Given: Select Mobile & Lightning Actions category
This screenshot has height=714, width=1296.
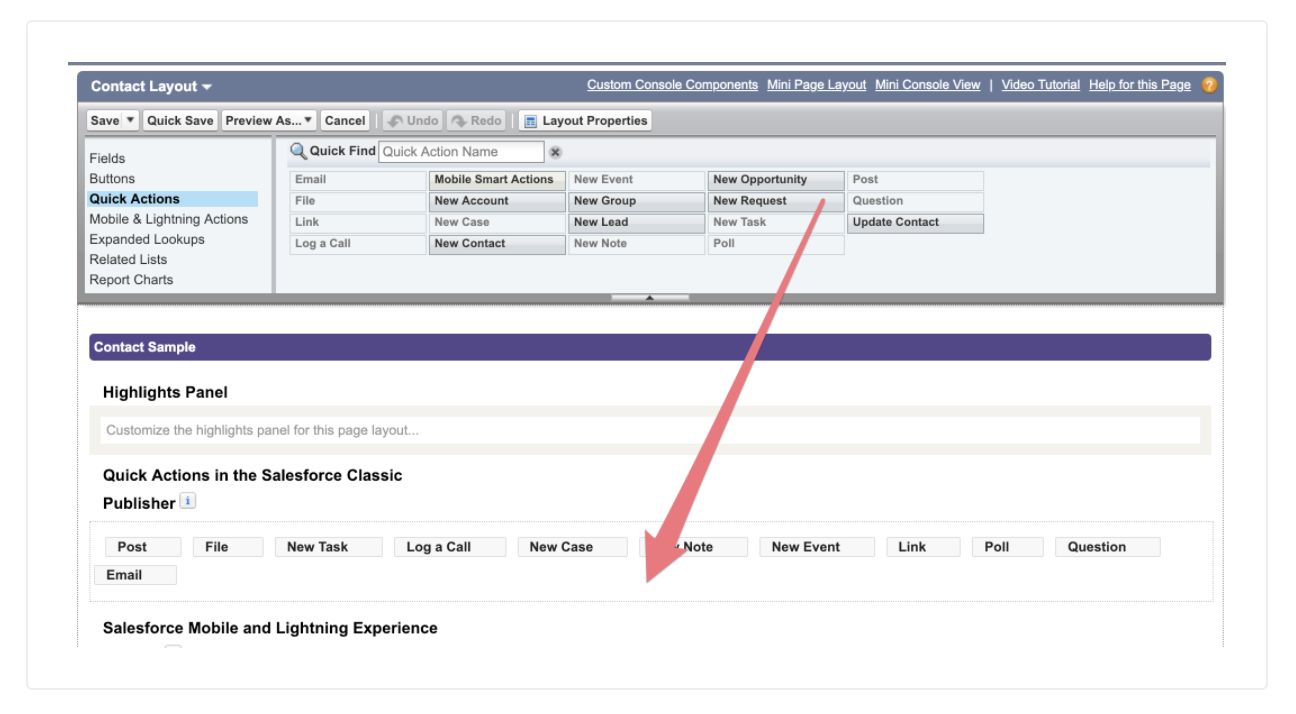Looking at the screenshot, I should pyautogui.click(x=169, y=219).
